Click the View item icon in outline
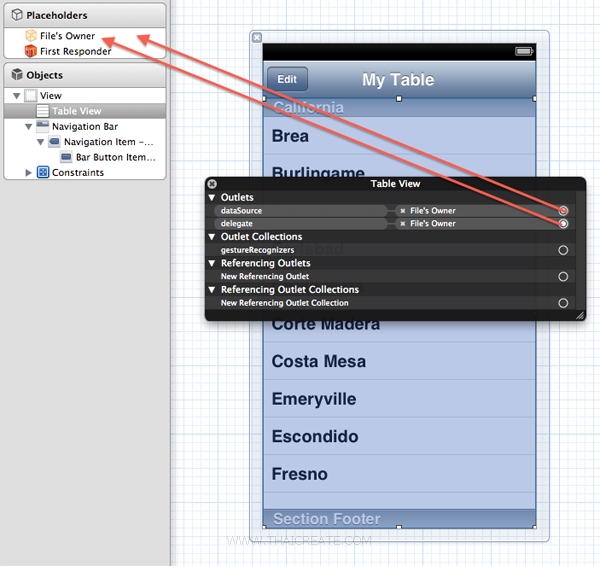 coord(31,95)
